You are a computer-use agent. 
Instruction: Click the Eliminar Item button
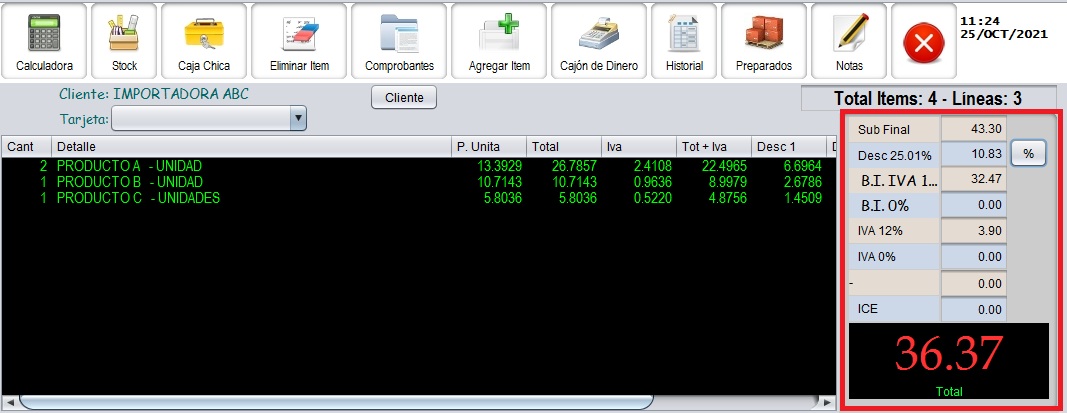tap(299, 41)
